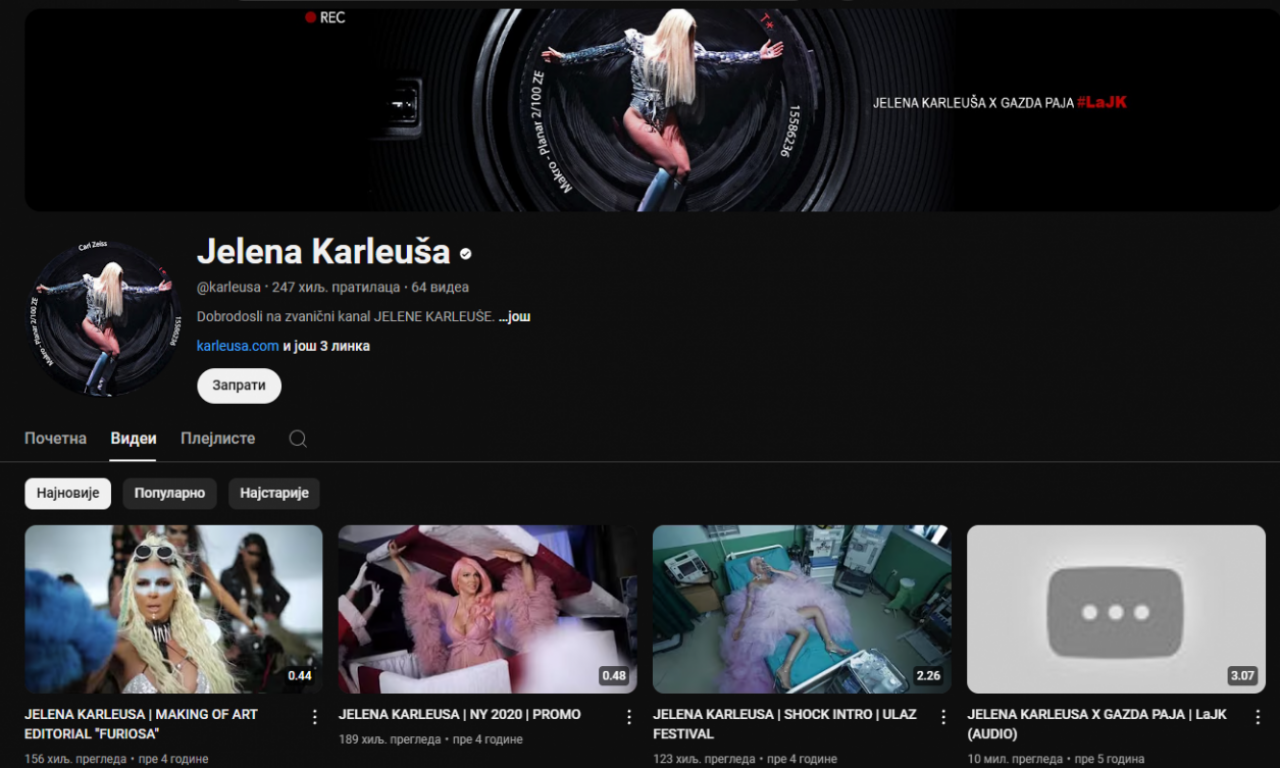Open the channel search magnifier icon
This screenshot has width=1280, height=768.
point(297,438)
